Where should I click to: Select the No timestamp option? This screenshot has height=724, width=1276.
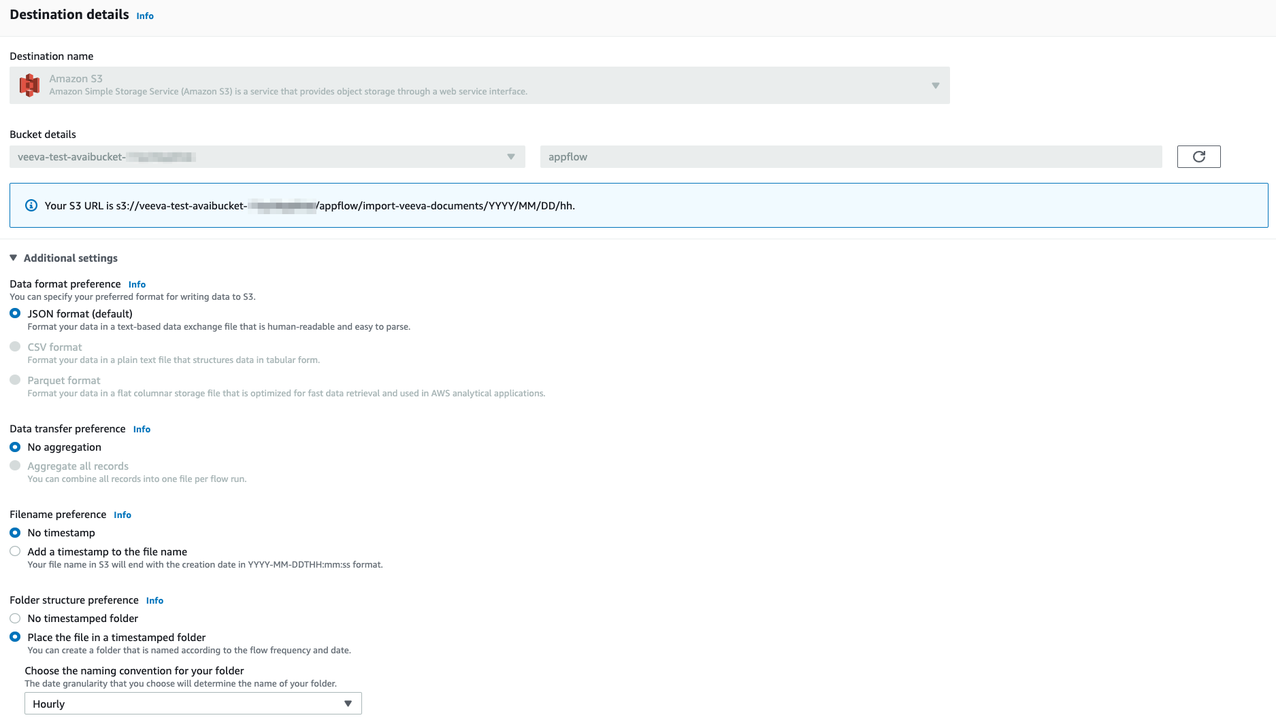15,532
